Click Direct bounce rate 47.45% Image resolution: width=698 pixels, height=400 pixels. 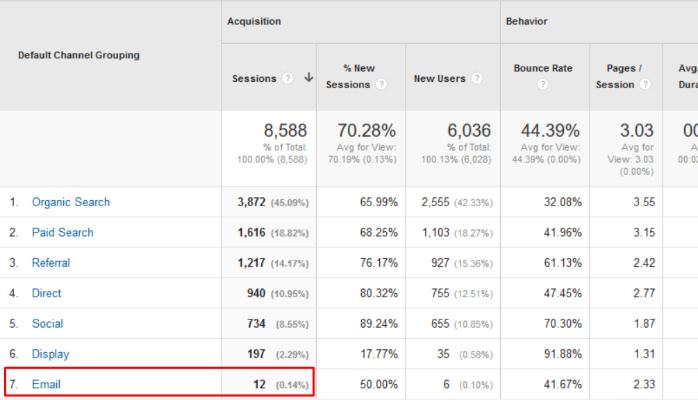pos(563,293)
